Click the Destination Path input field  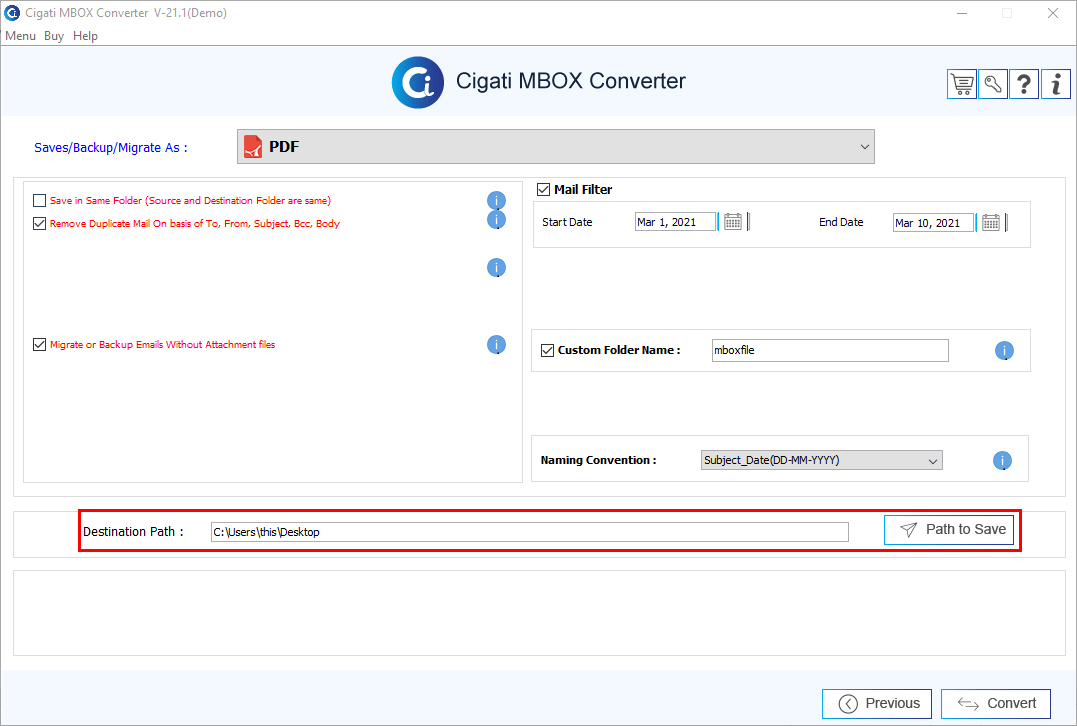pyautogui.click(x=530, y=532)
